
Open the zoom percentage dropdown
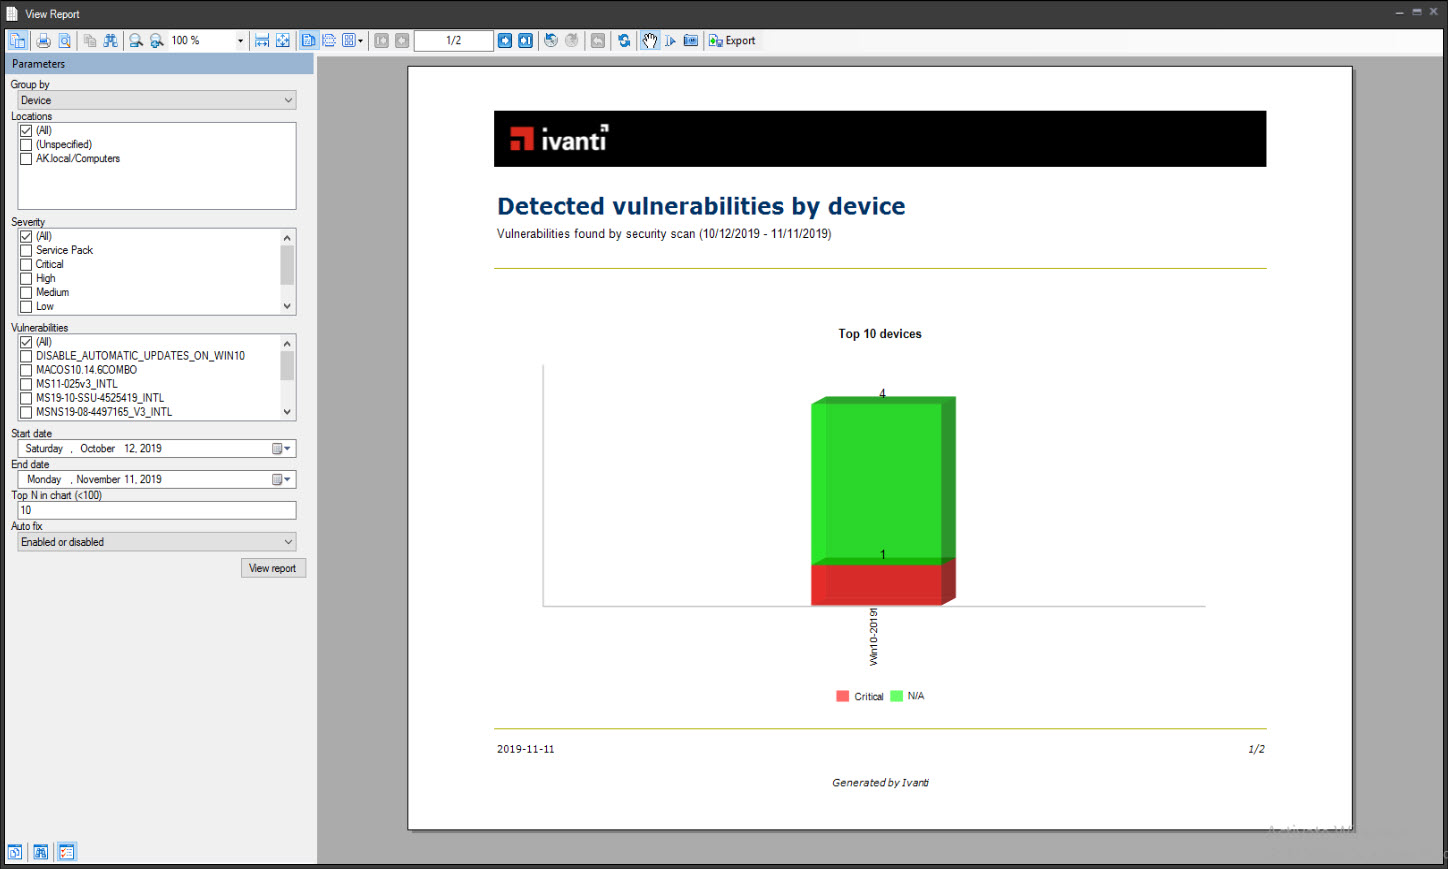point(240,40)
